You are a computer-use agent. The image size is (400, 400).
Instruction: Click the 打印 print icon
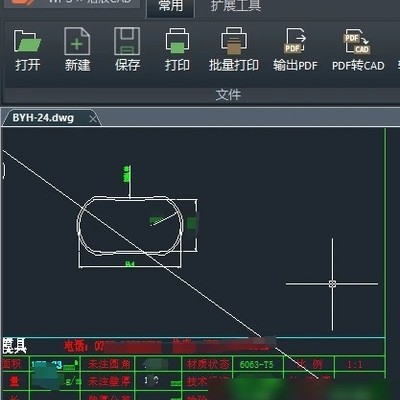point(177,50)
